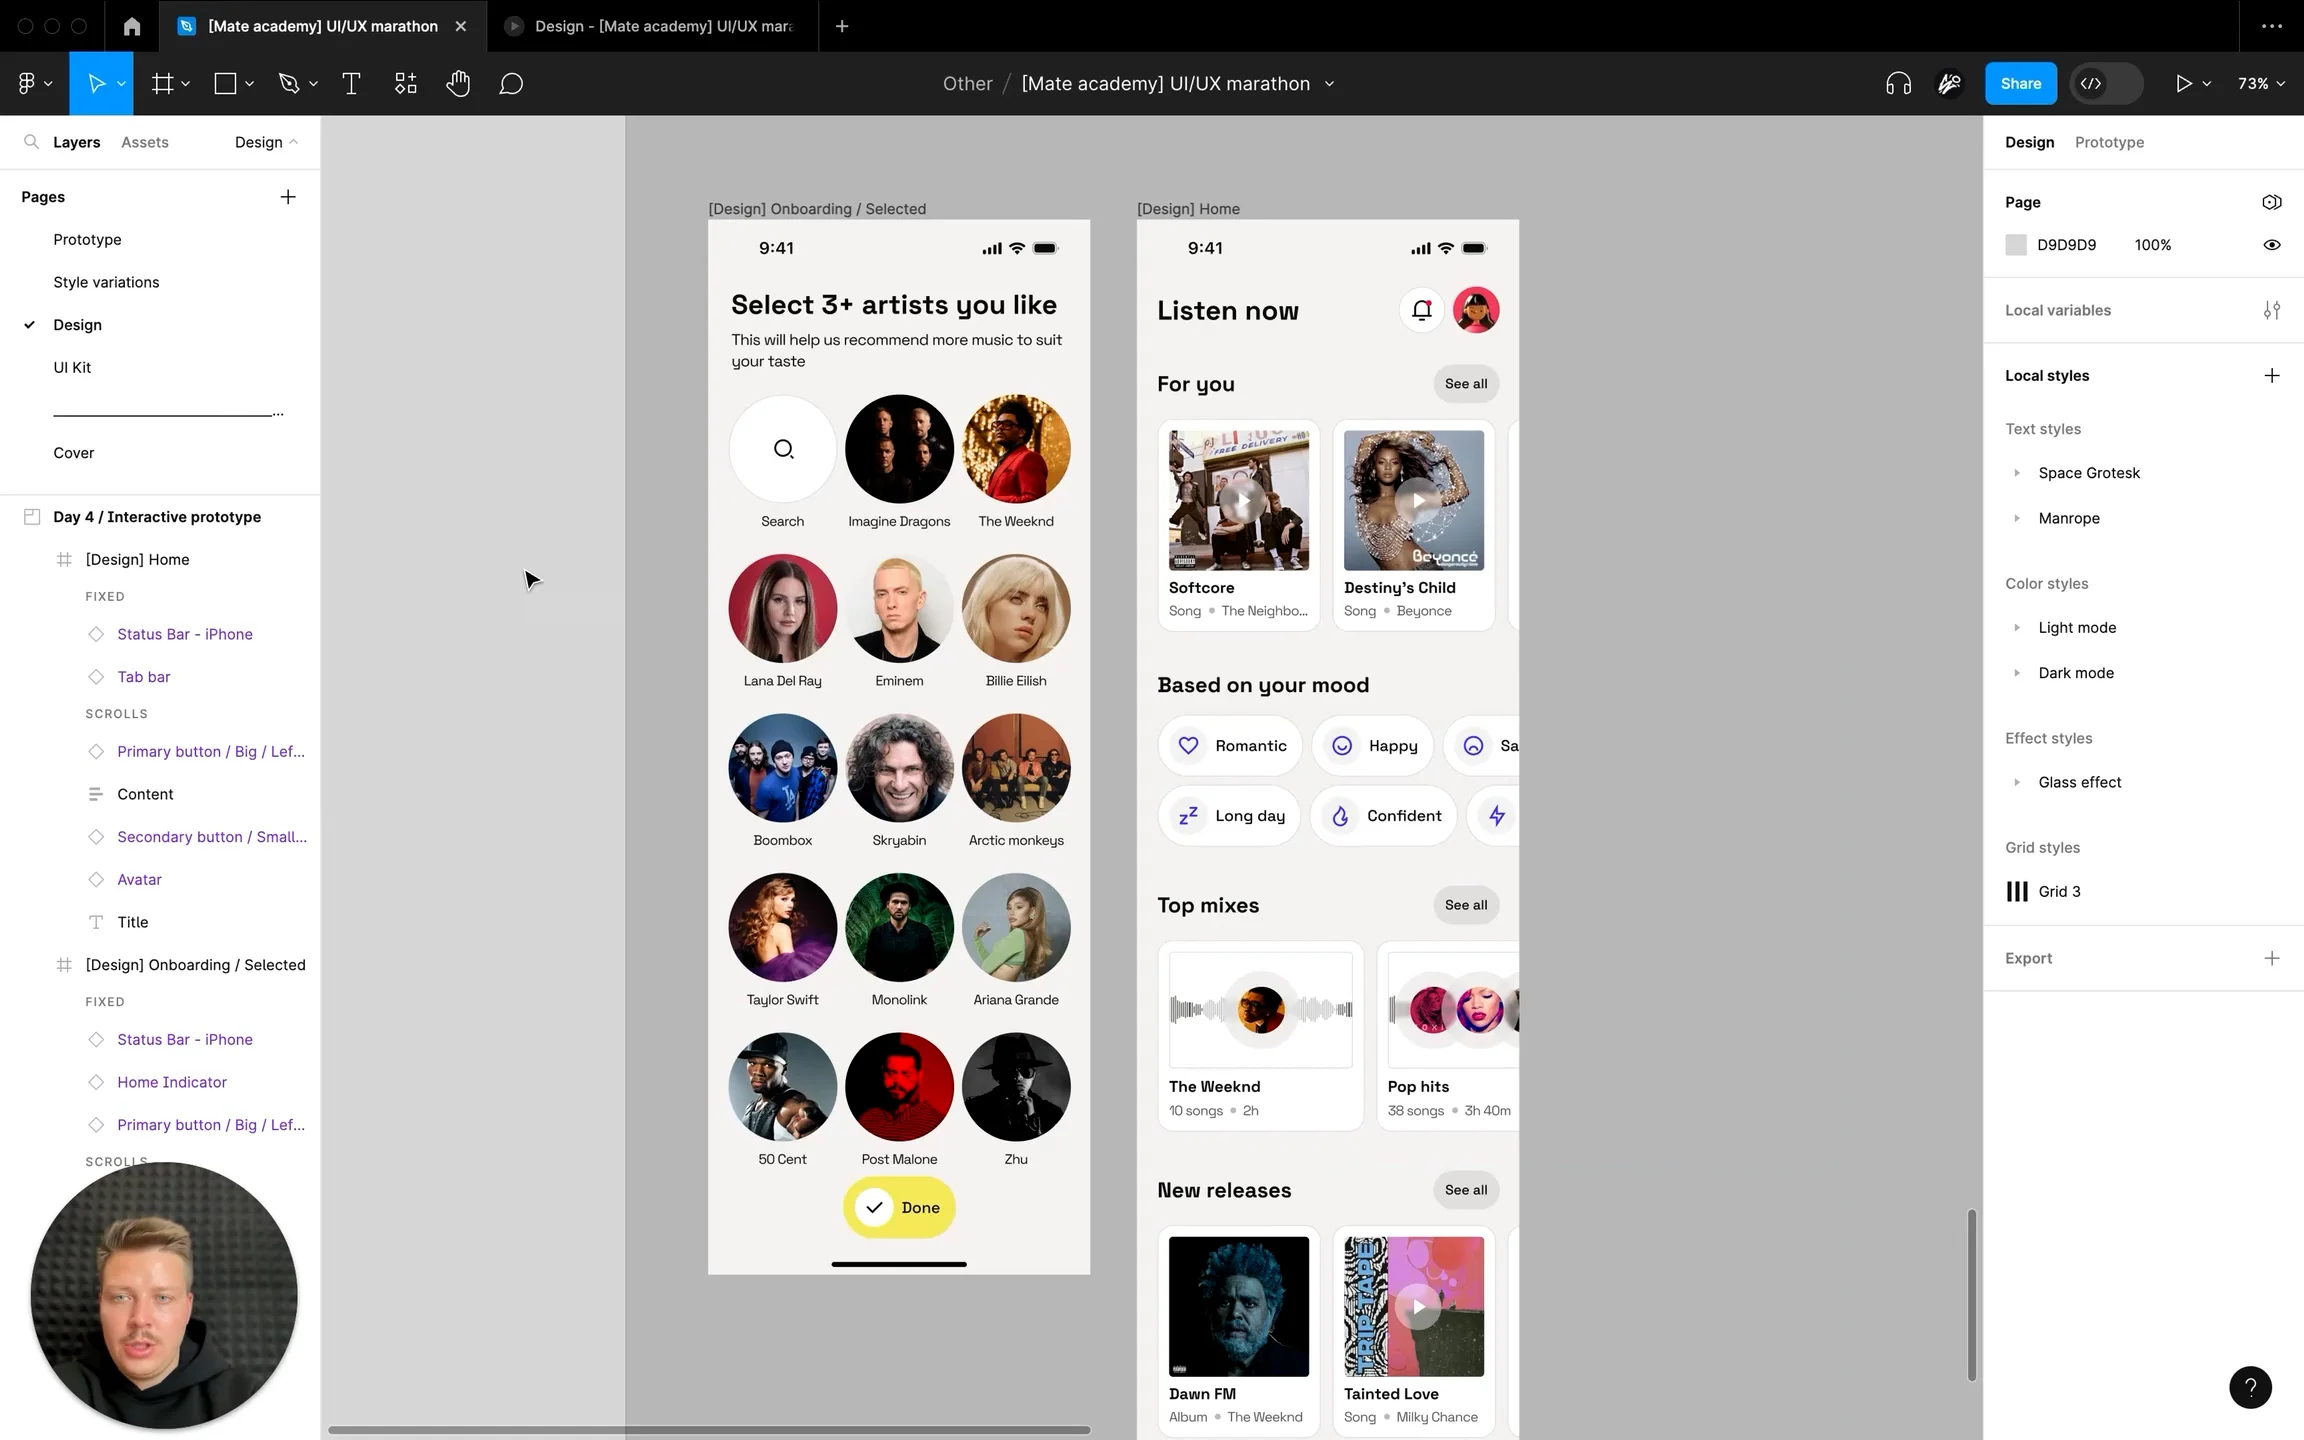2304x1440 pixels.
Task: Click the multiplayer cursor pen icon
Action: (1949, 84)
